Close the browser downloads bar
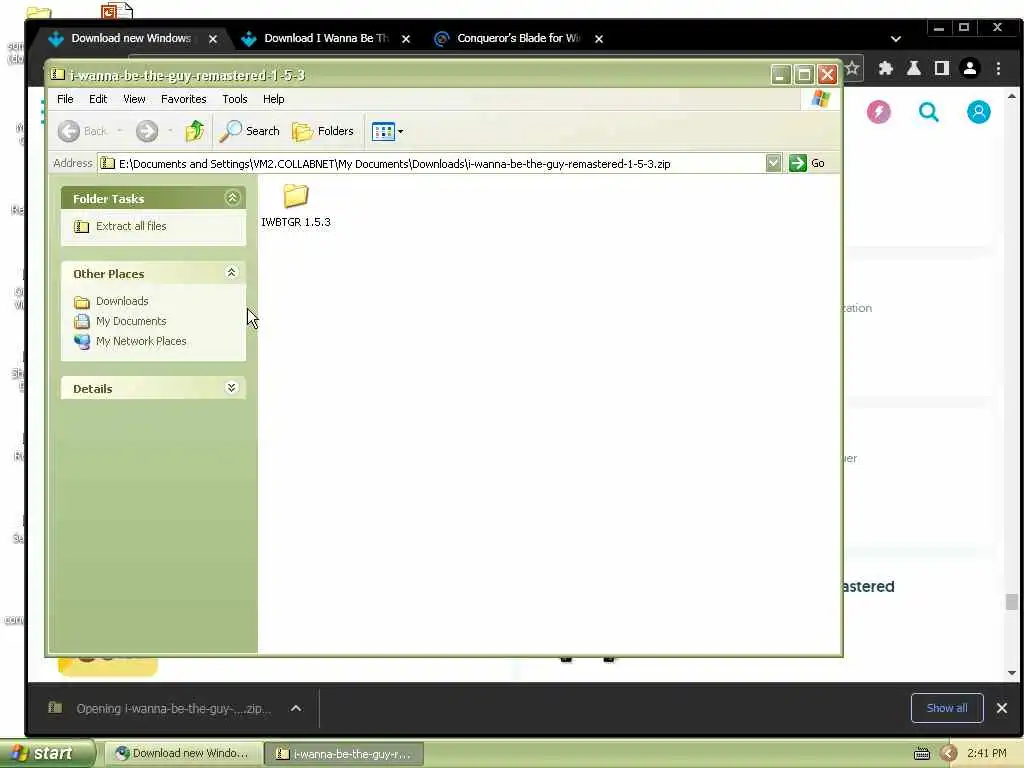 pyautogui.click(x=1002, y=708)
